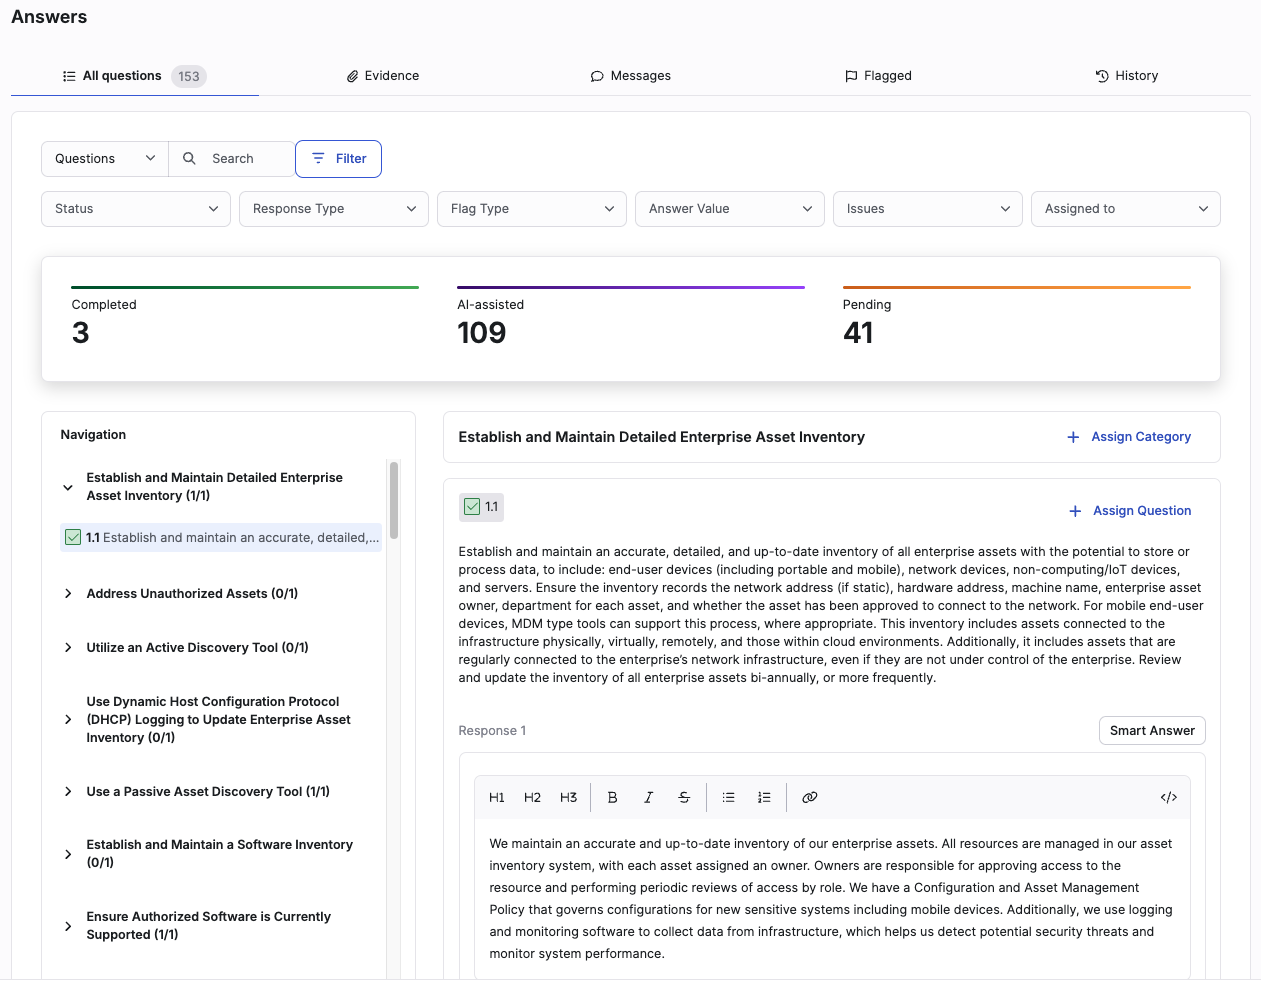Screen dimensions: 1261x981
Task: Open the Assigned to filter dropdown
Action: click(x=1126, y=209)
